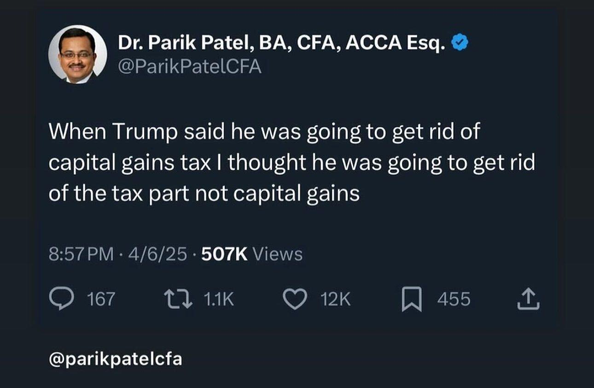
Task: Open the @ParikPatelCFA handle link
Action: tap(189, 67)
